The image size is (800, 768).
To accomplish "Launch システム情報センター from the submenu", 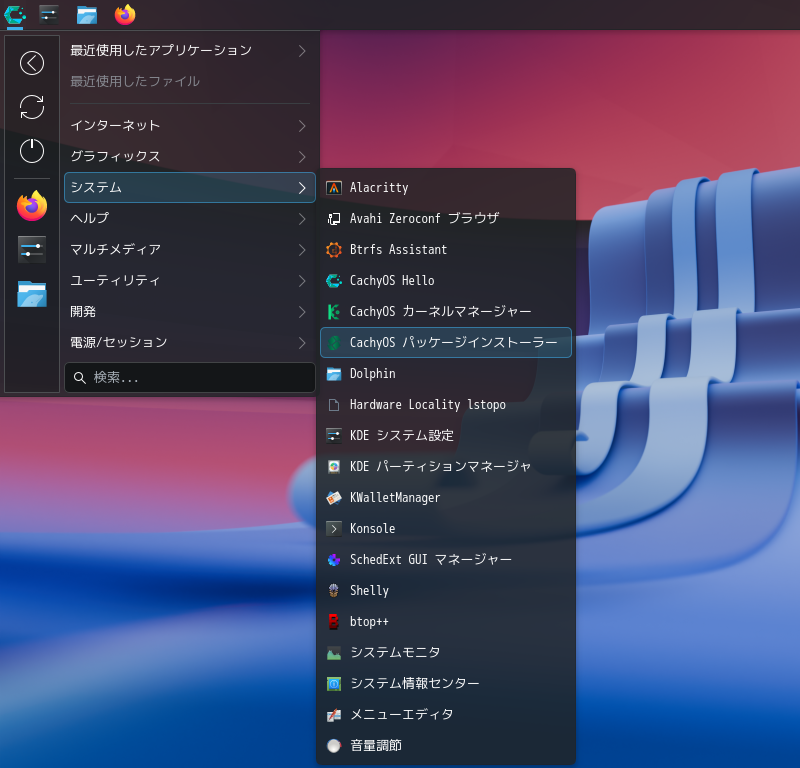I will click(x=446, y=684).
